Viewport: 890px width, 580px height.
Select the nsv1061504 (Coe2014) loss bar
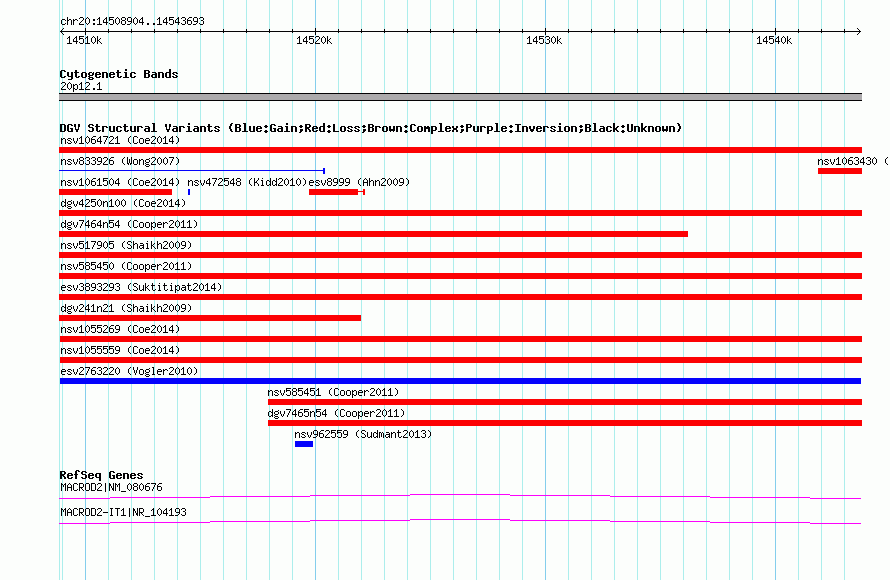(x=115, y=192)
